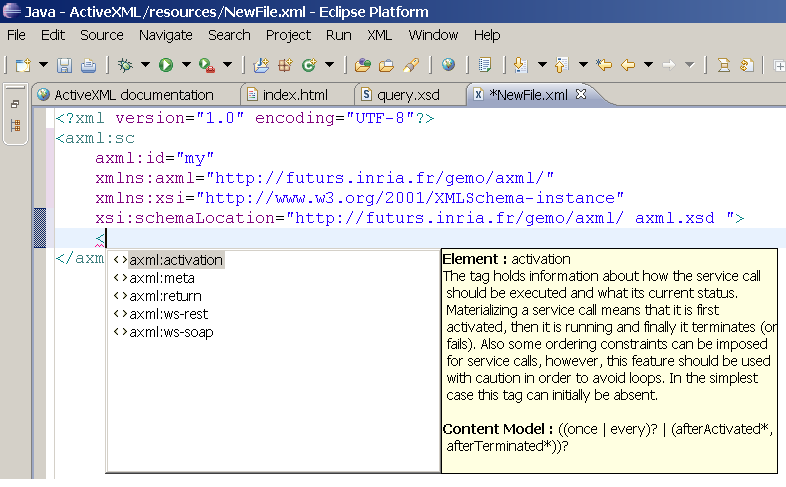Select axml:ws-soap completion proposal

(x=163, y=332)
